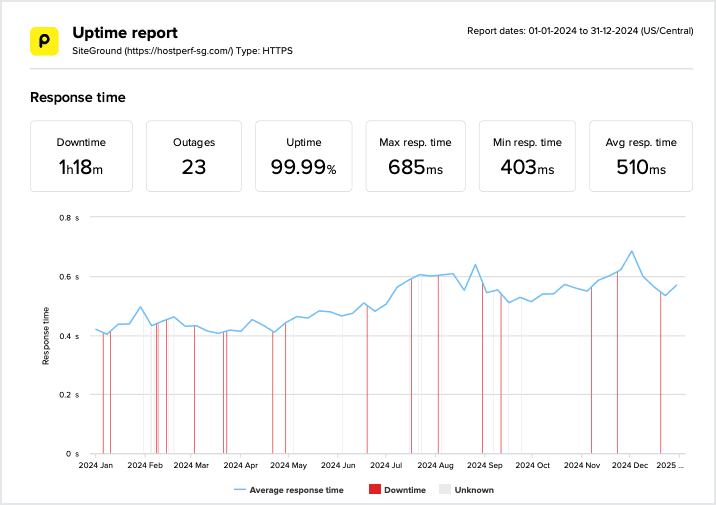Click the vertical 'Response time' axis title
The height and width of the screenshot is (505, 716).
45,336
